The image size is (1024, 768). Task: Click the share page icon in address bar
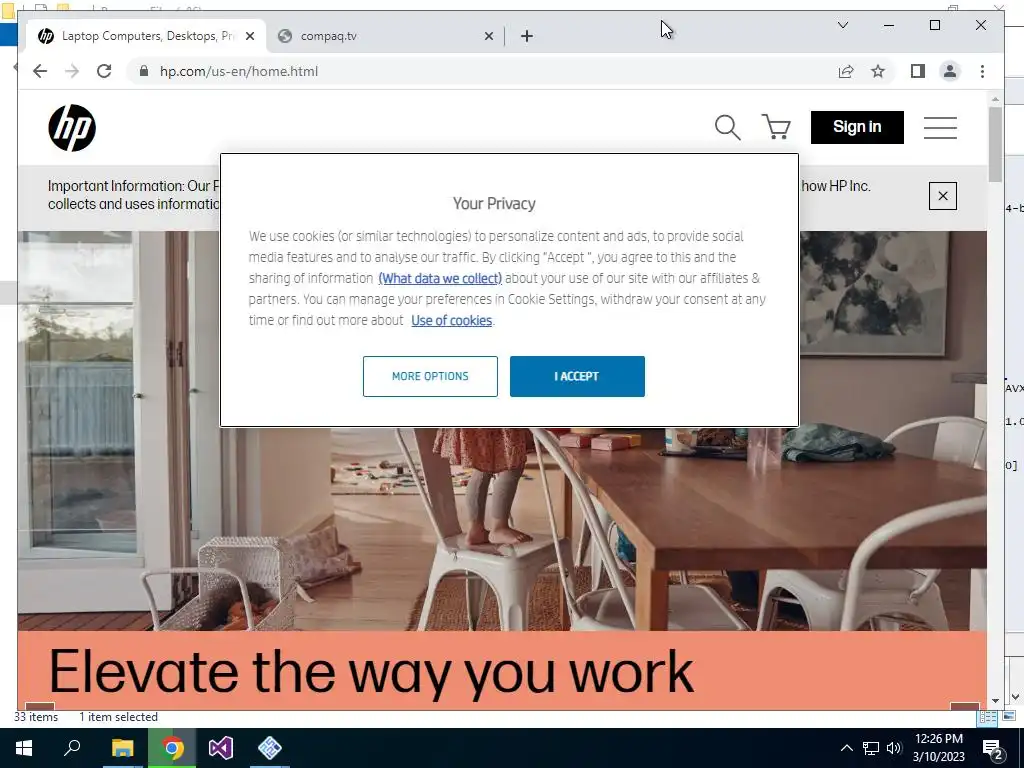846,71
